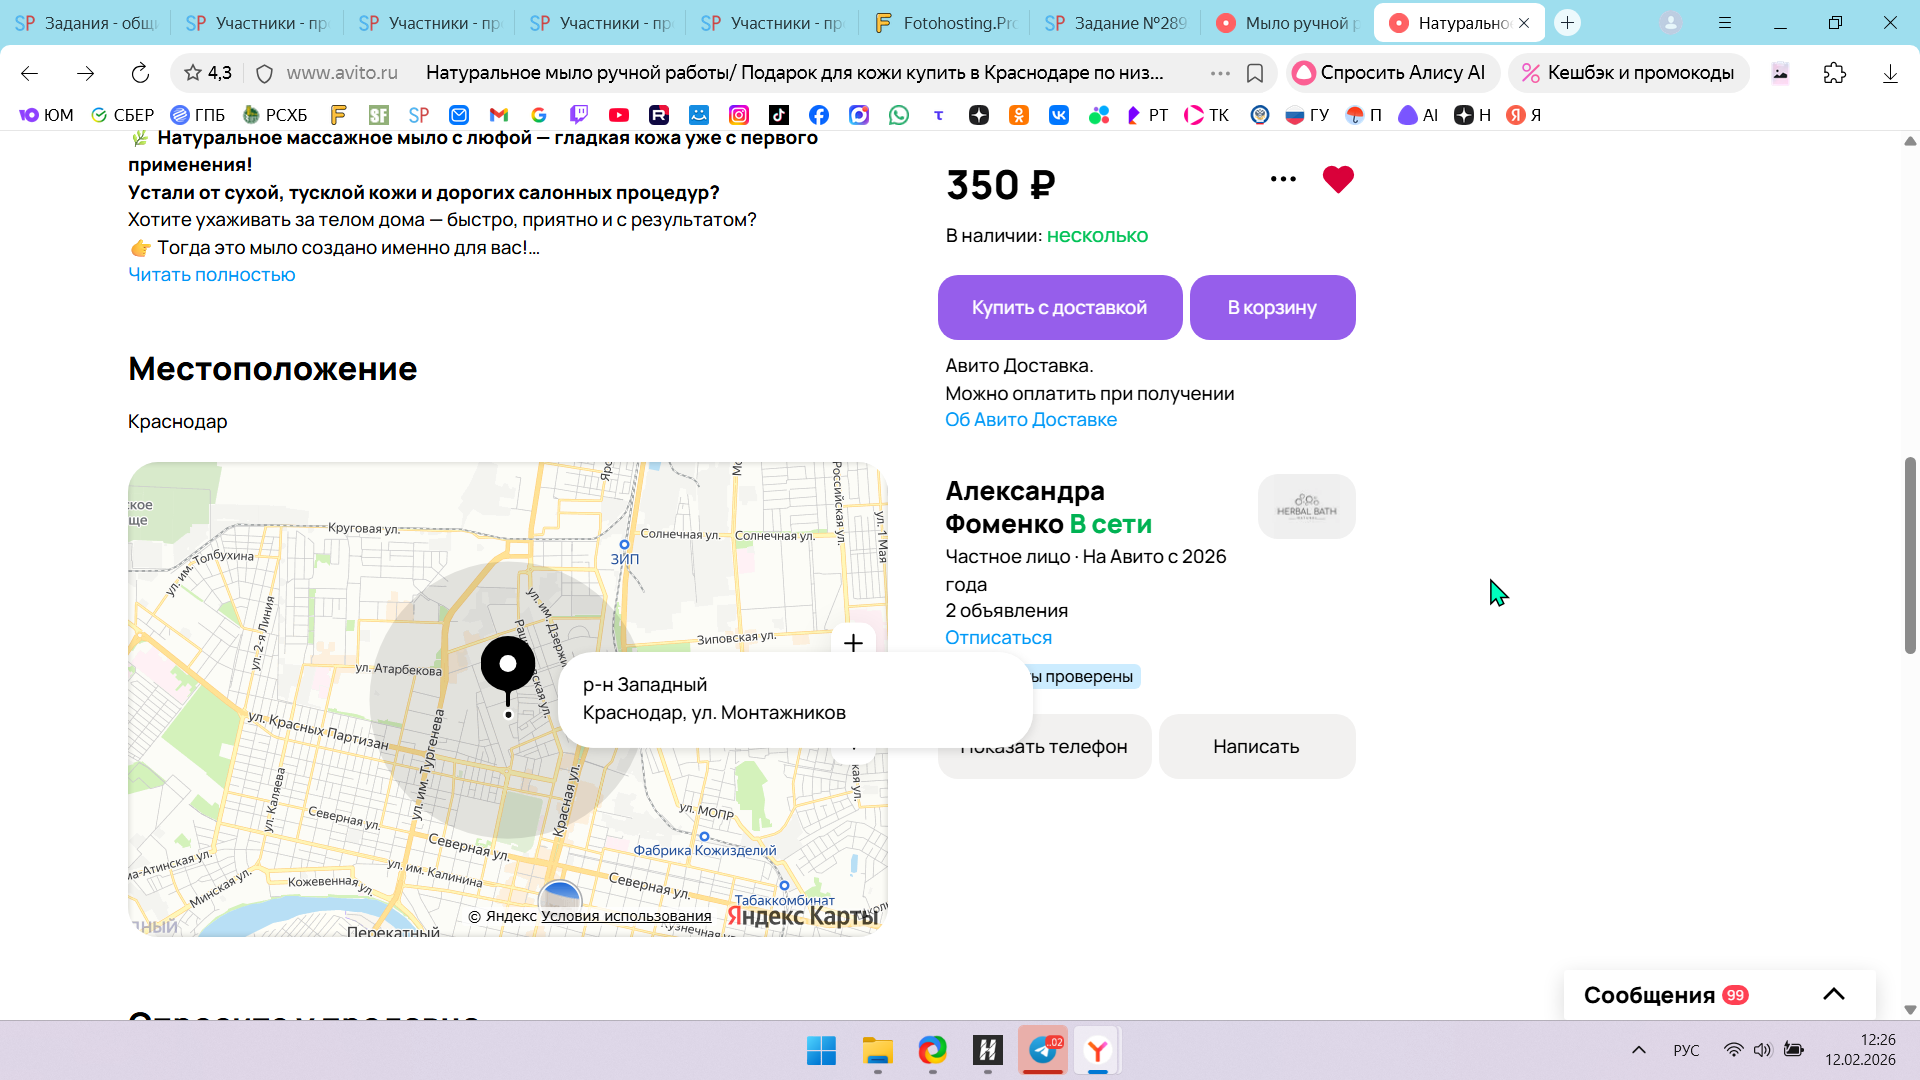Click Купить с доставкой button
The image size is (1920, 1080).
(x=1059, y=308)
